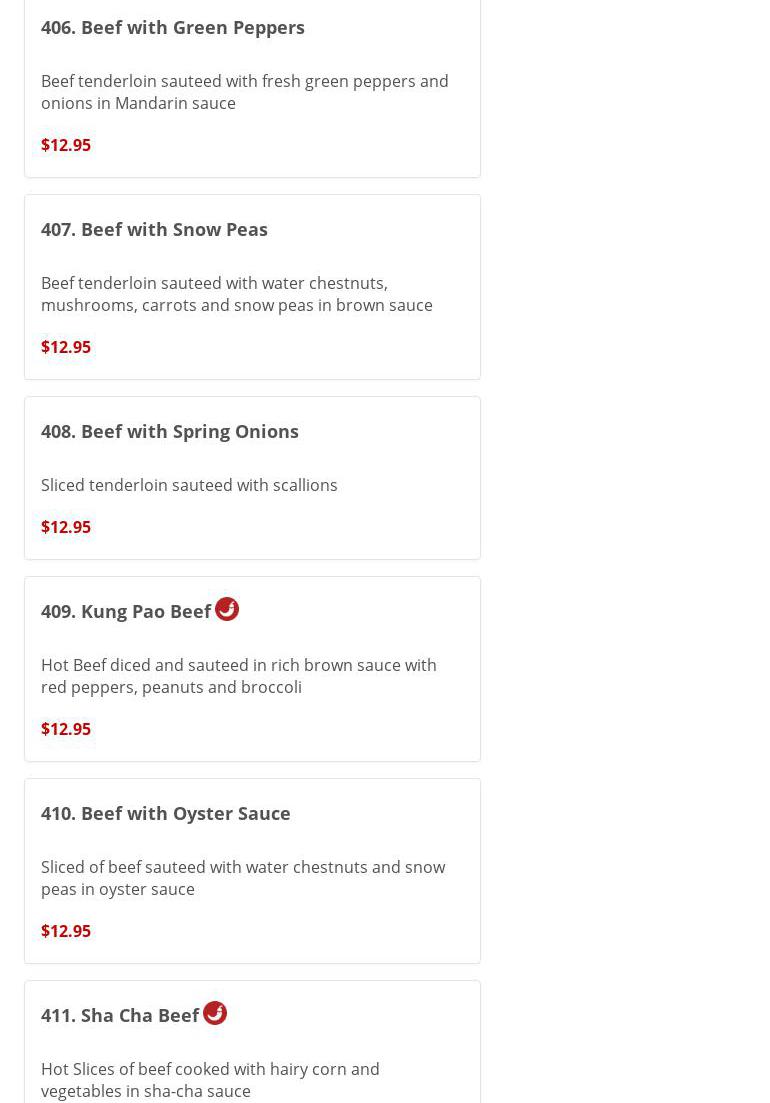The width and height of the screenshot is (770, 1103).
Task: Click the water chestnuts in oyster sauce description
Action: pyautogui.click(x=243, y=878)
